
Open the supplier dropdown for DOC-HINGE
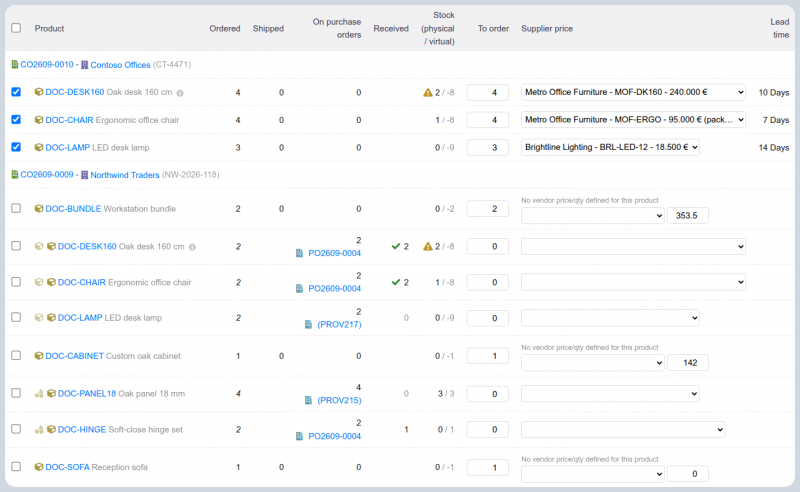point(623,430)
